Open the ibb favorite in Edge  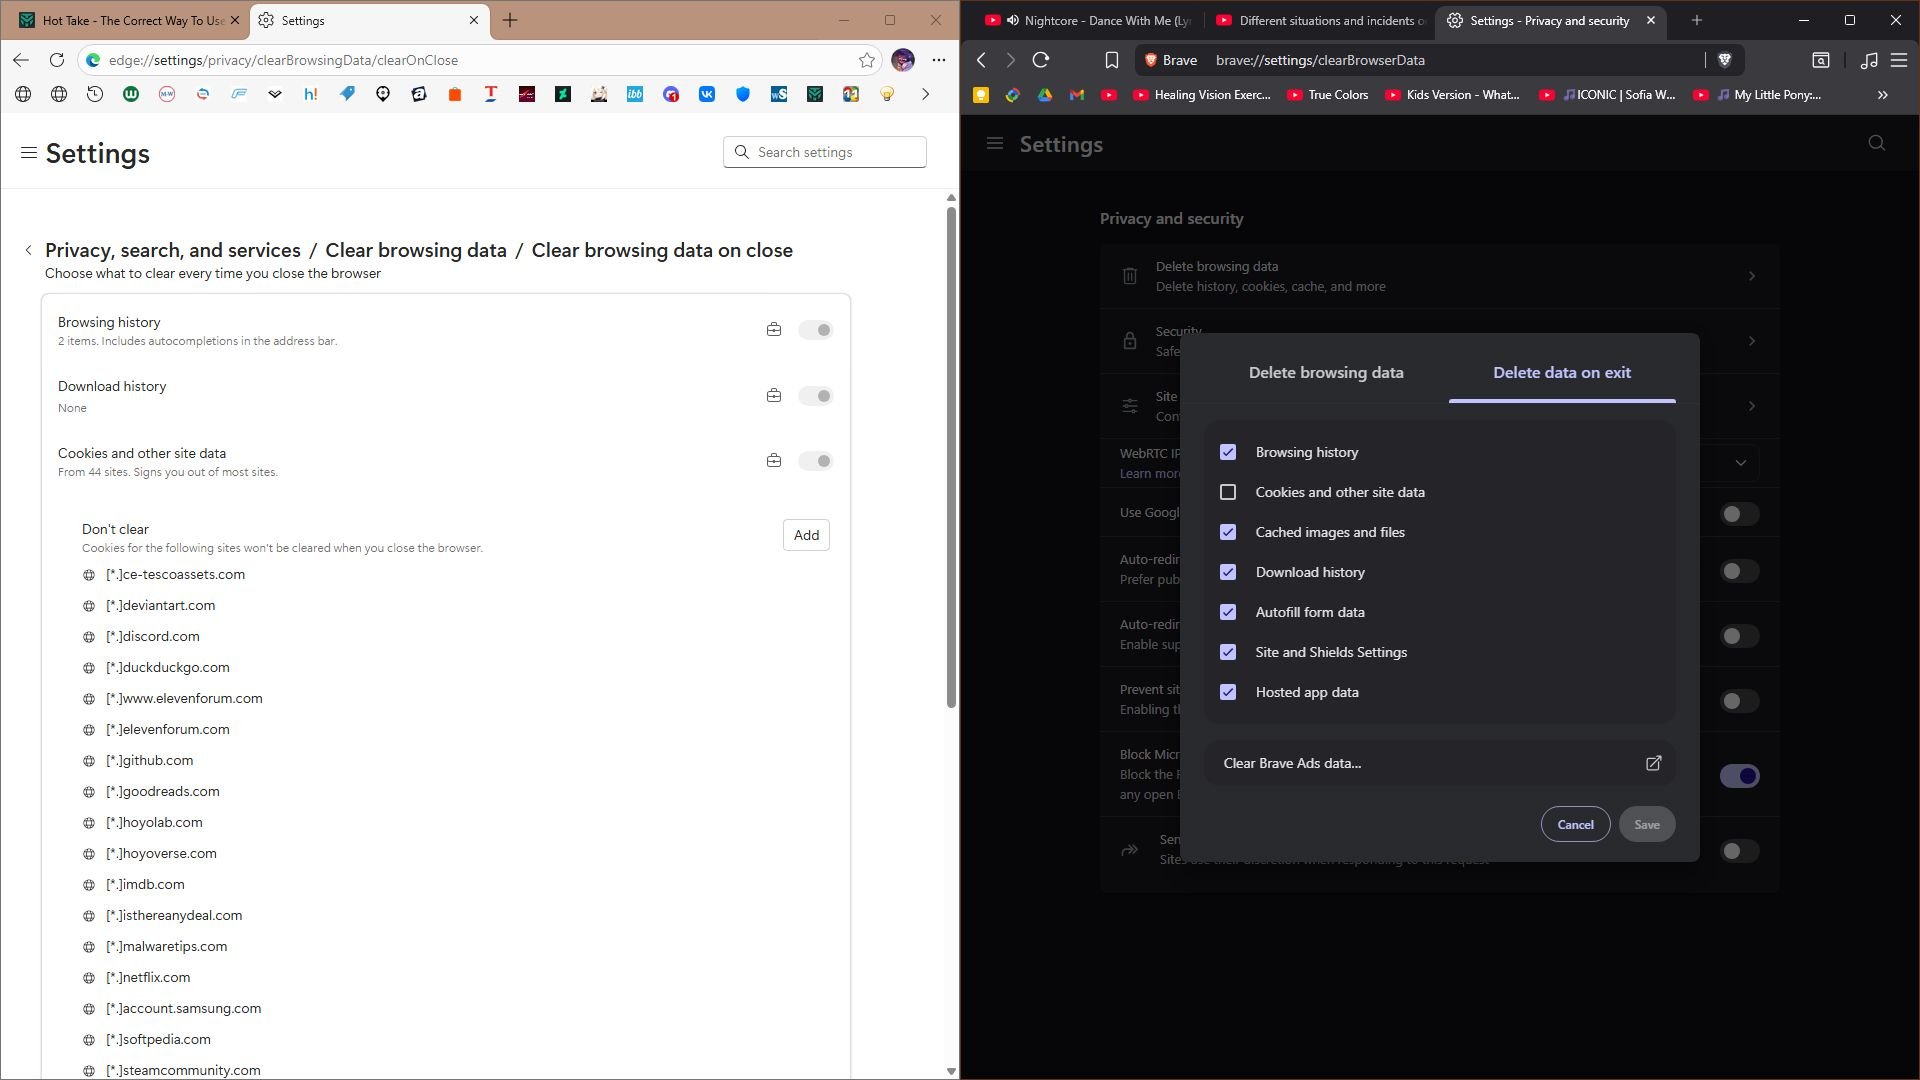(x=635, y=94)
